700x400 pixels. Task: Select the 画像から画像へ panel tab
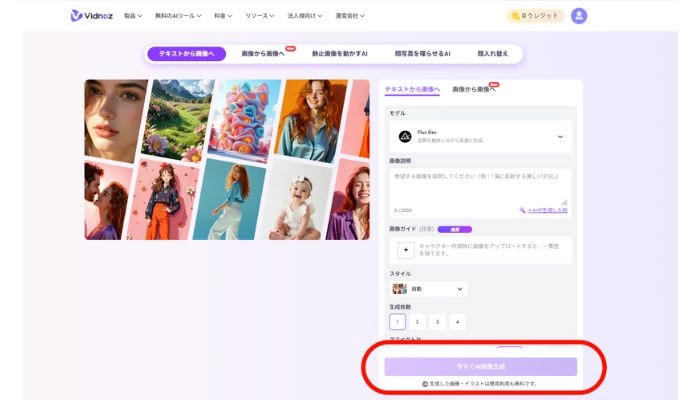[474, 90]
